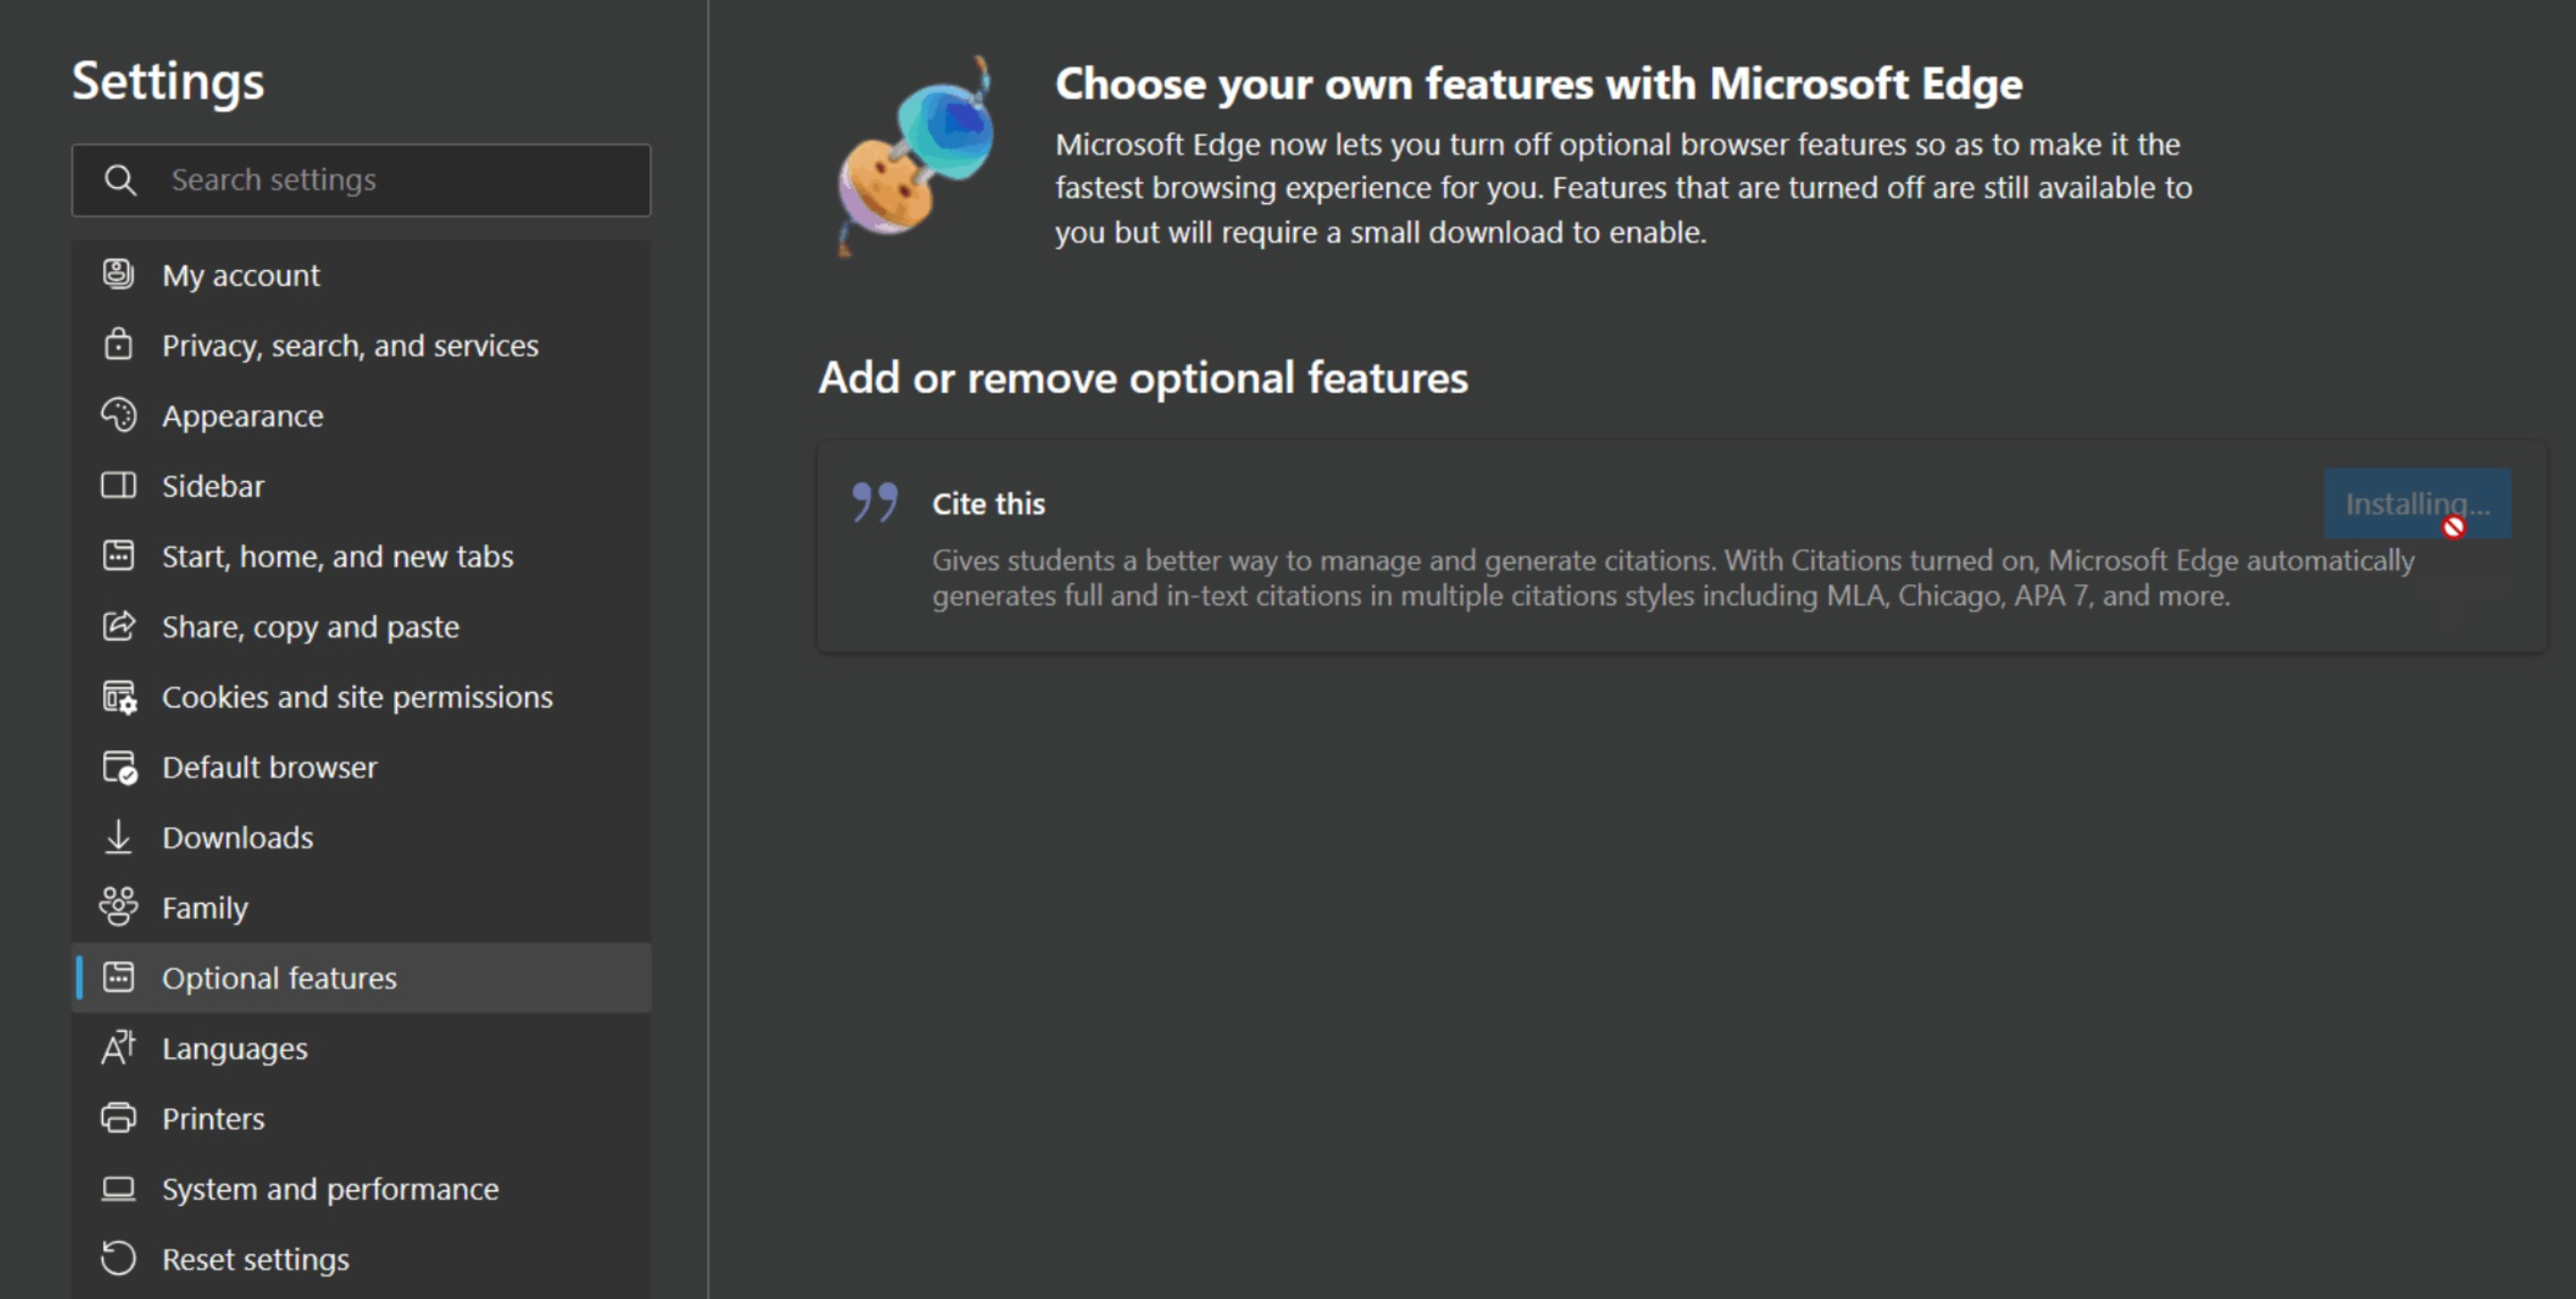Select the Default browser settings entry
The height and width of the screenshot is (1299, 2576).
270,767
